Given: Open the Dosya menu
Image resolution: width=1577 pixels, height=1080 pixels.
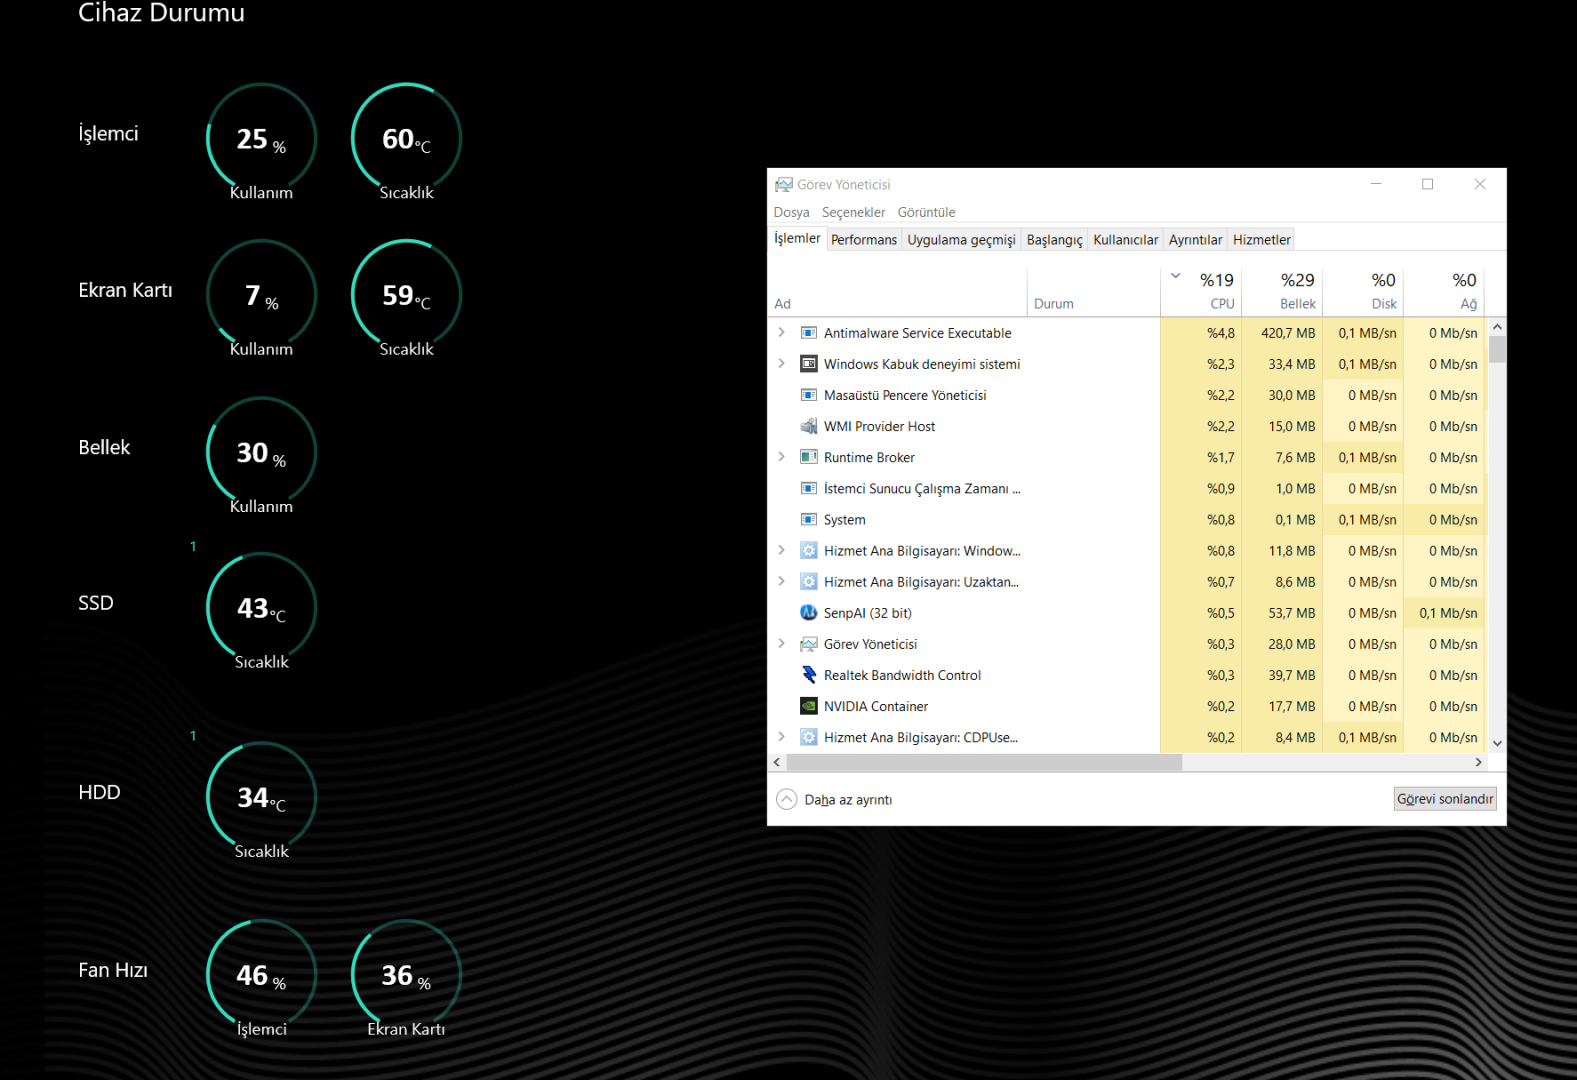Looking at the screenshot, I should click(791, 212).
